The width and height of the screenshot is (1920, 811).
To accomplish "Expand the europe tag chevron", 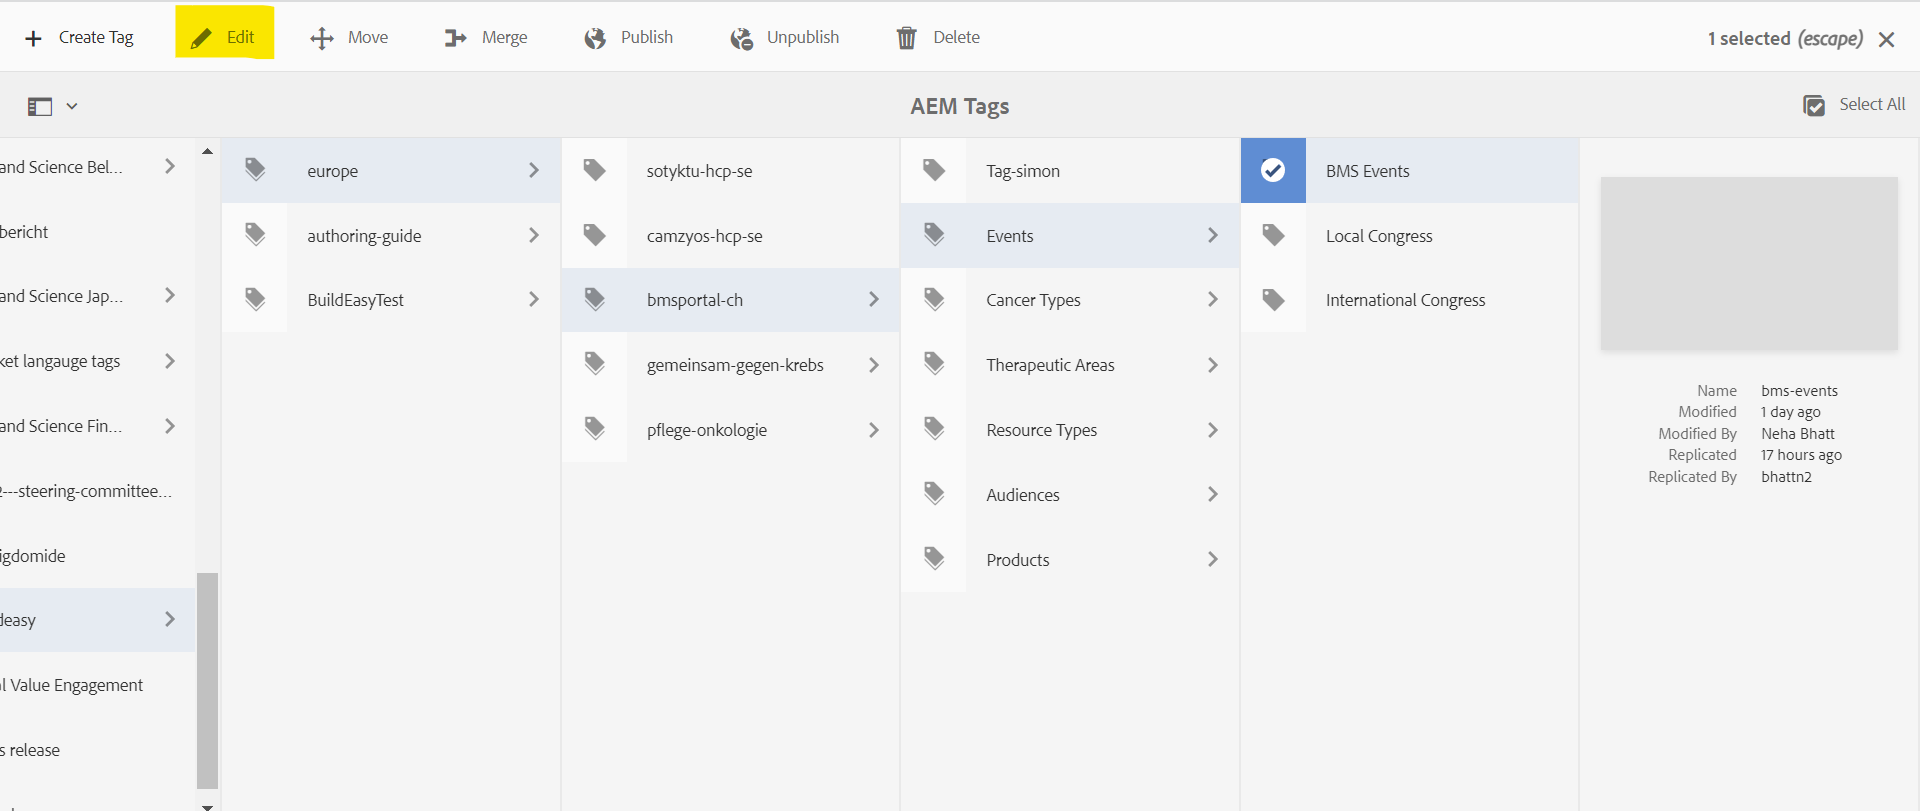I will [534, 170].
